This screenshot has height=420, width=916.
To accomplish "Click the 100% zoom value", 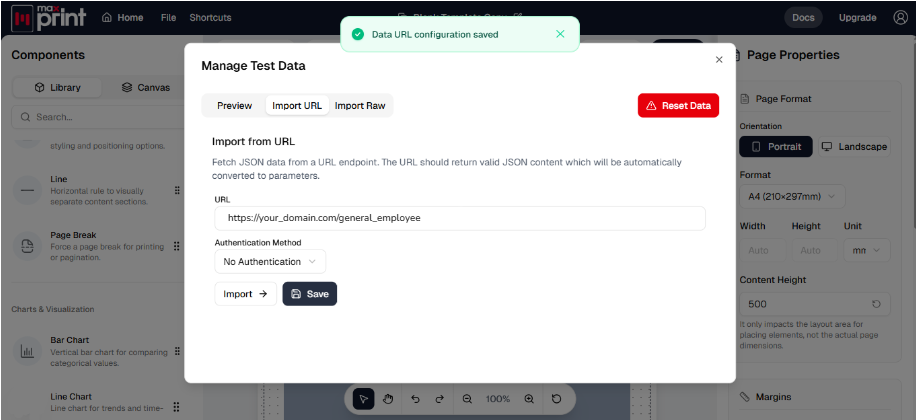I will pyautogui.click(x=498, y=399).
